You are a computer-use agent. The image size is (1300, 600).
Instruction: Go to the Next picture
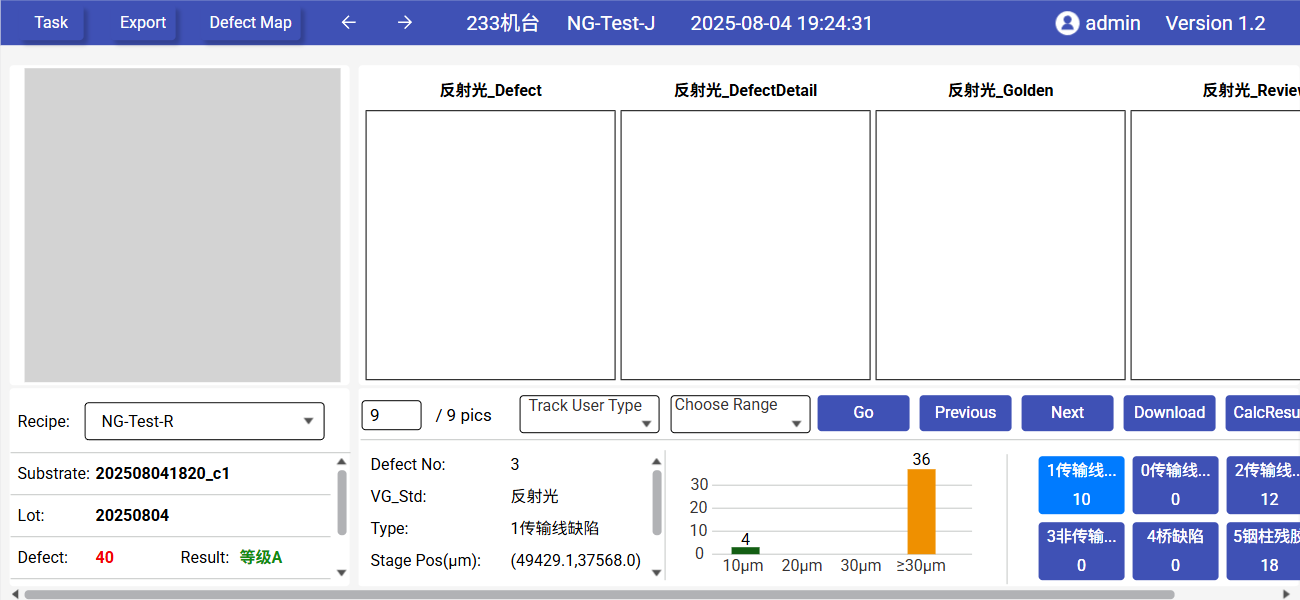[1067, 413]
